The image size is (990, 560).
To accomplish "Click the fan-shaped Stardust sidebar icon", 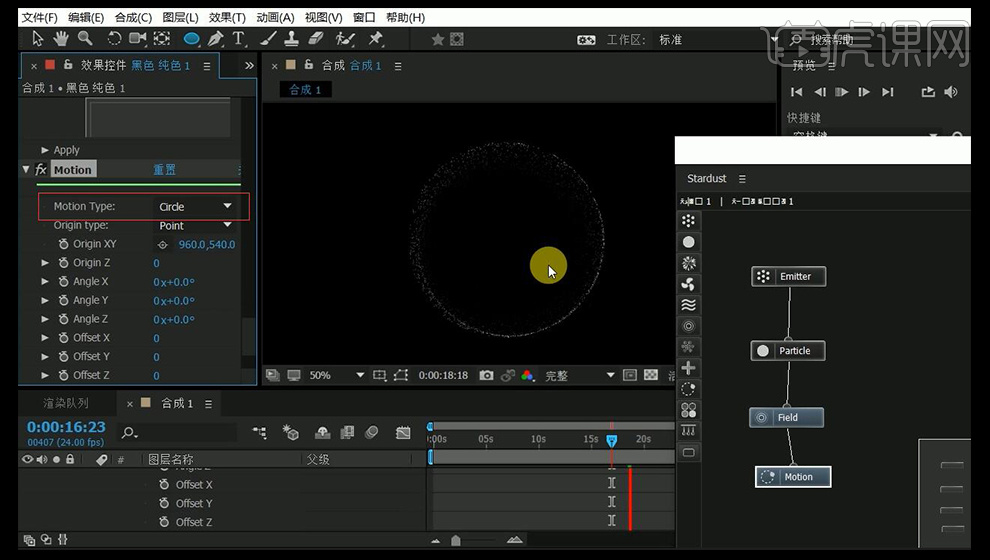I will 688,284.
